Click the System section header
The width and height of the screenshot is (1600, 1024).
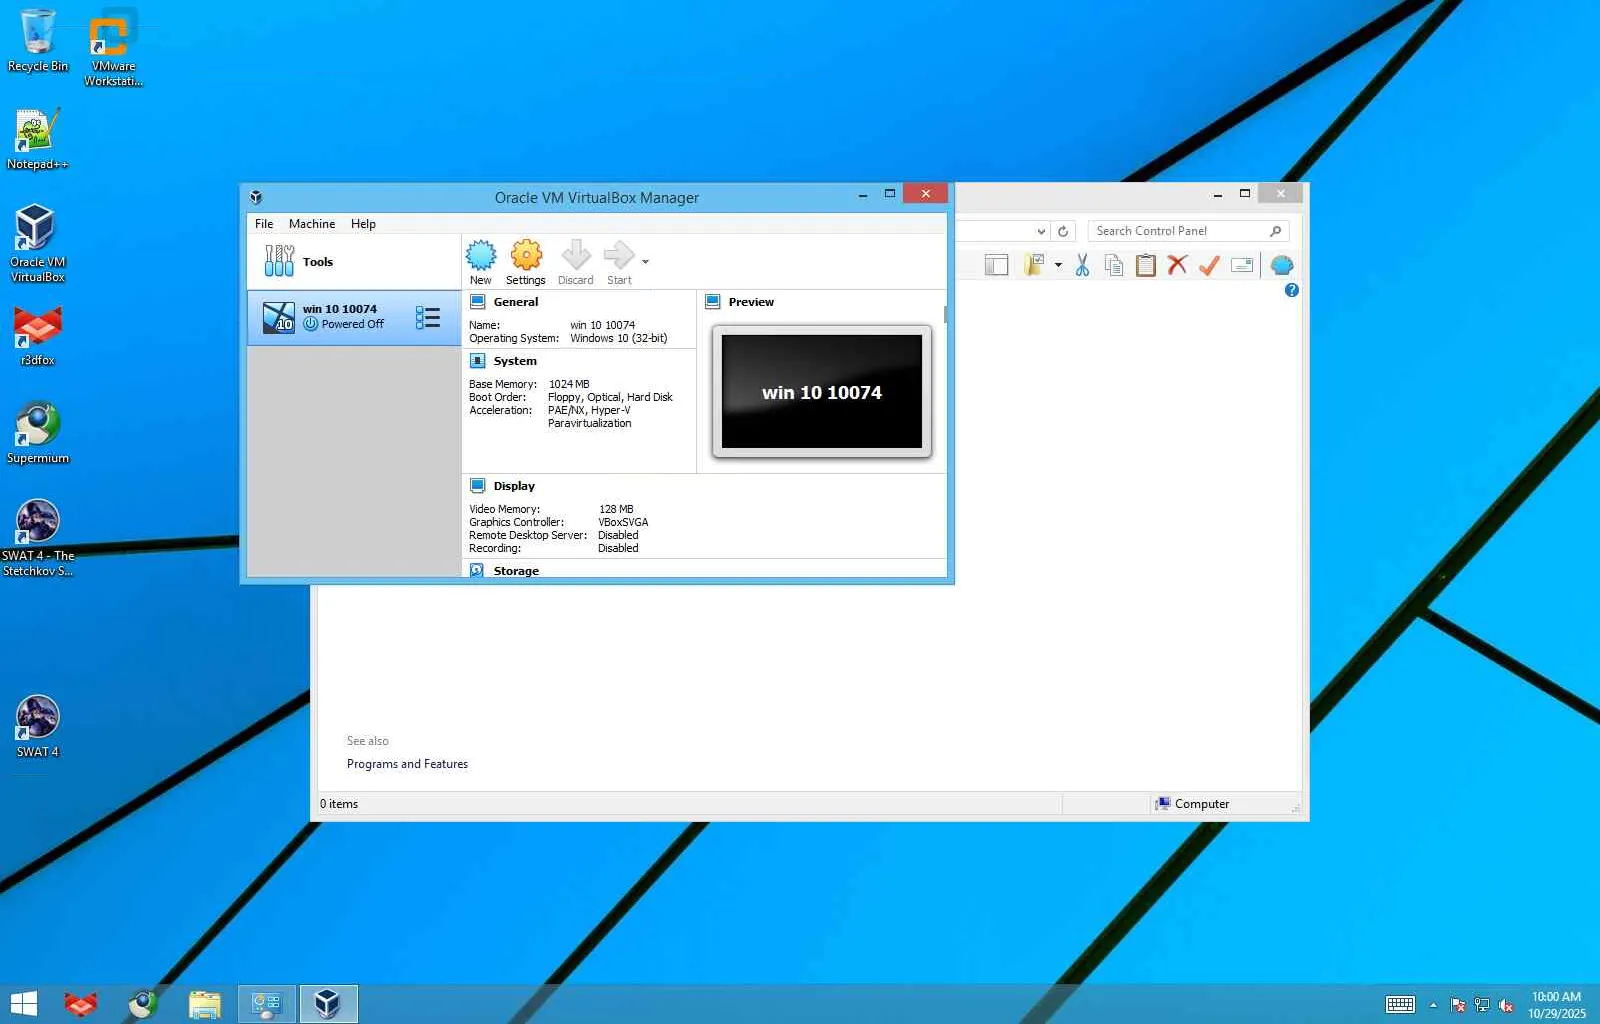pyautogui.click(x=515, y=361)
